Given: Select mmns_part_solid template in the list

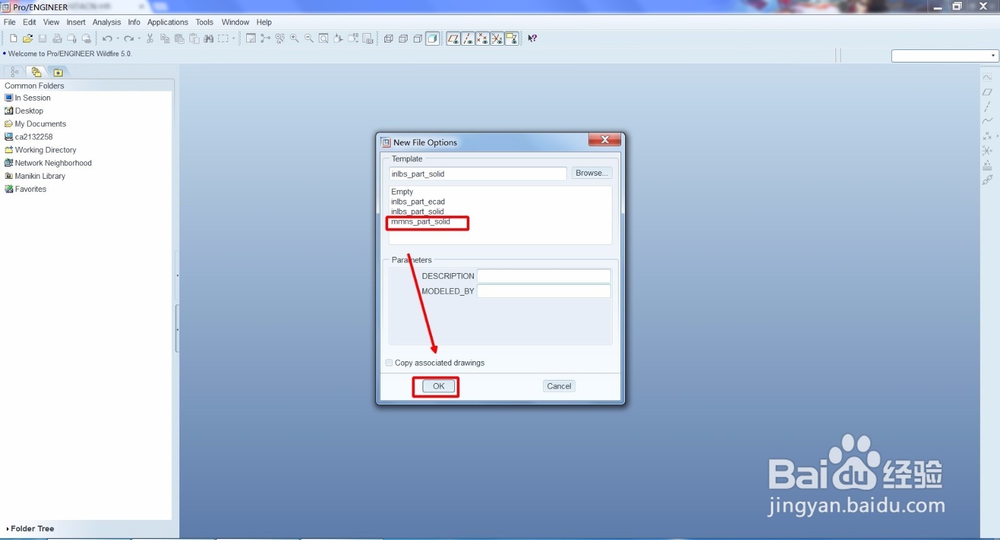Looking at the screenshot, I should [421, 222].
